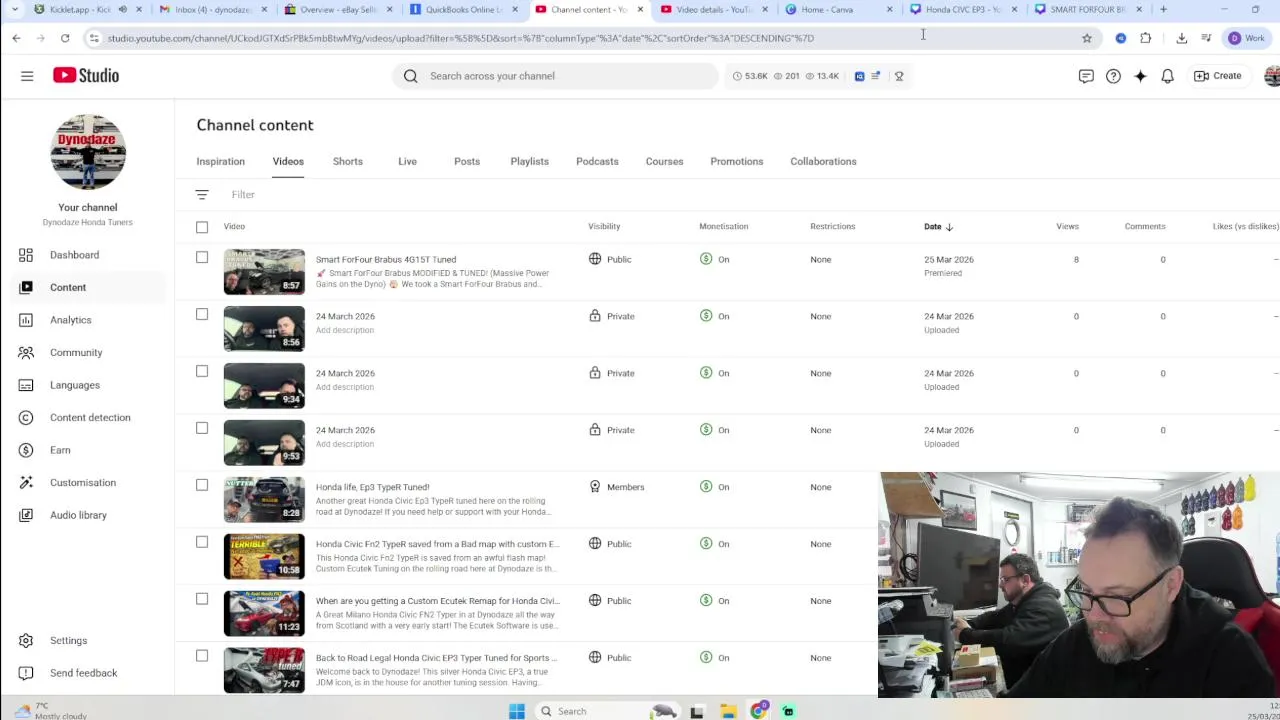Click the YouTube Studio logo

(x=86, y=75)
